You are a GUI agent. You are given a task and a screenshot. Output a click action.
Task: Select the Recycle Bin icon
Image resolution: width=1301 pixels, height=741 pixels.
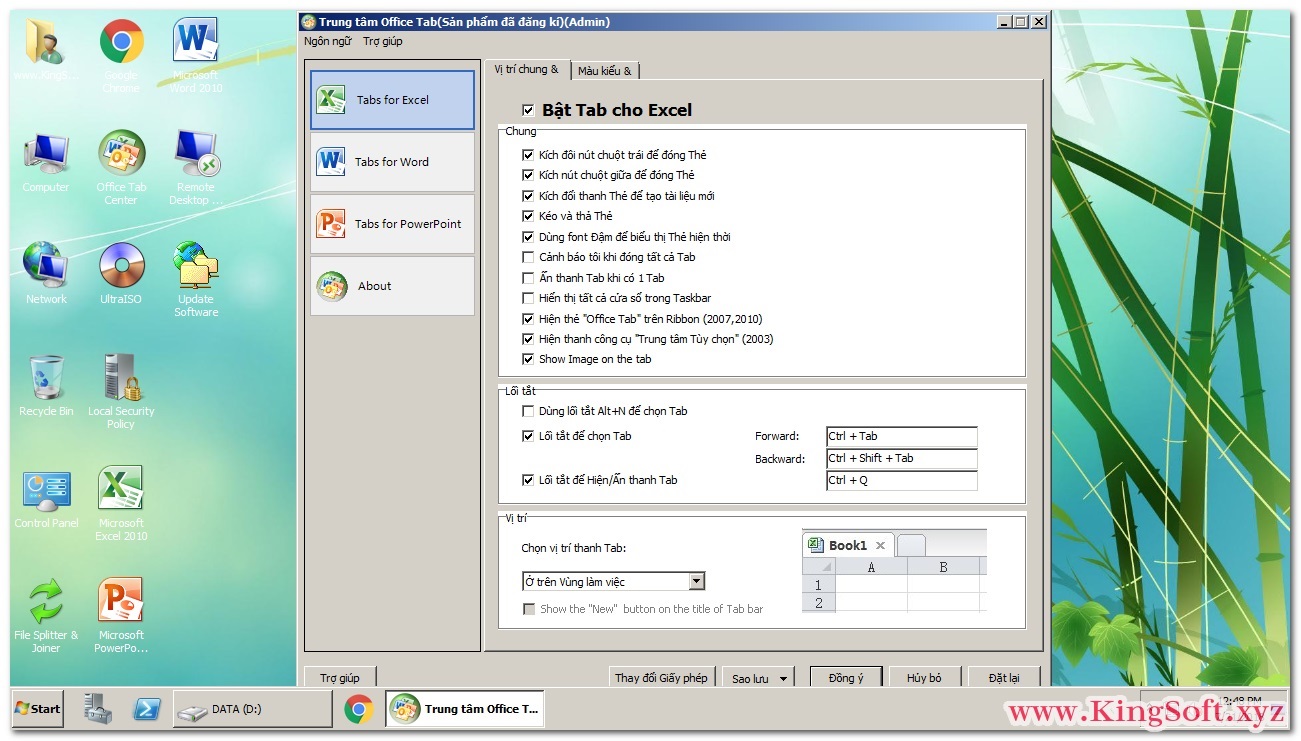click(46, 385)
